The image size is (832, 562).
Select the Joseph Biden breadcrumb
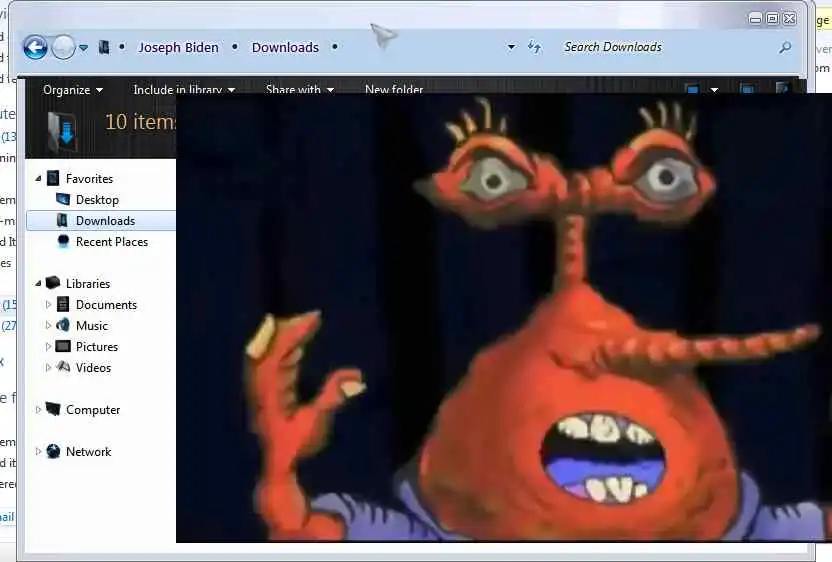pos(178,47)
